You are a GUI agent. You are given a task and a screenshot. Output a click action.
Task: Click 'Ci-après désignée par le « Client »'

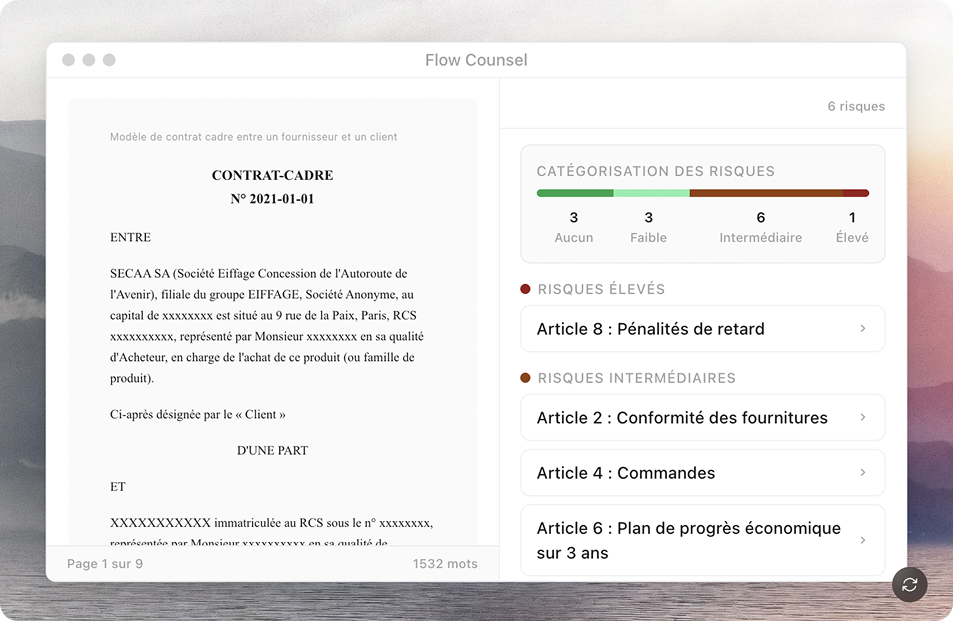coord(198,414)
